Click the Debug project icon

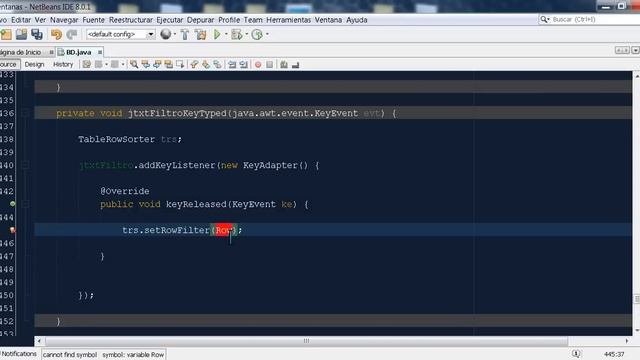237,35
